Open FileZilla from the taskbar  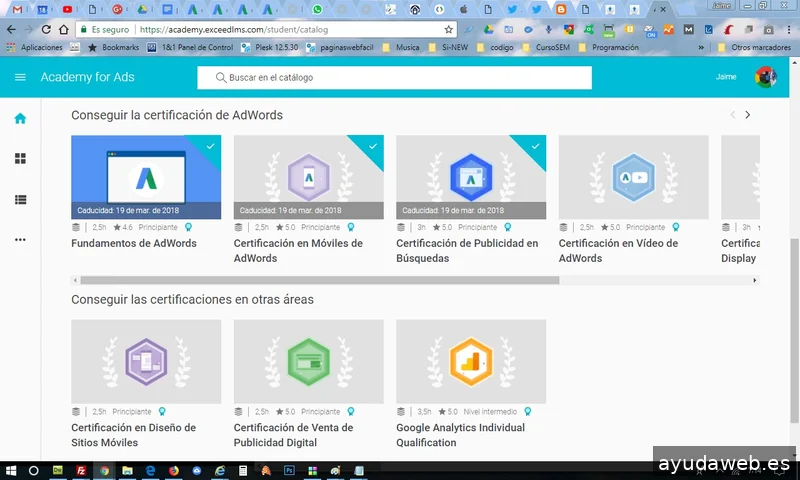[81, 470]
